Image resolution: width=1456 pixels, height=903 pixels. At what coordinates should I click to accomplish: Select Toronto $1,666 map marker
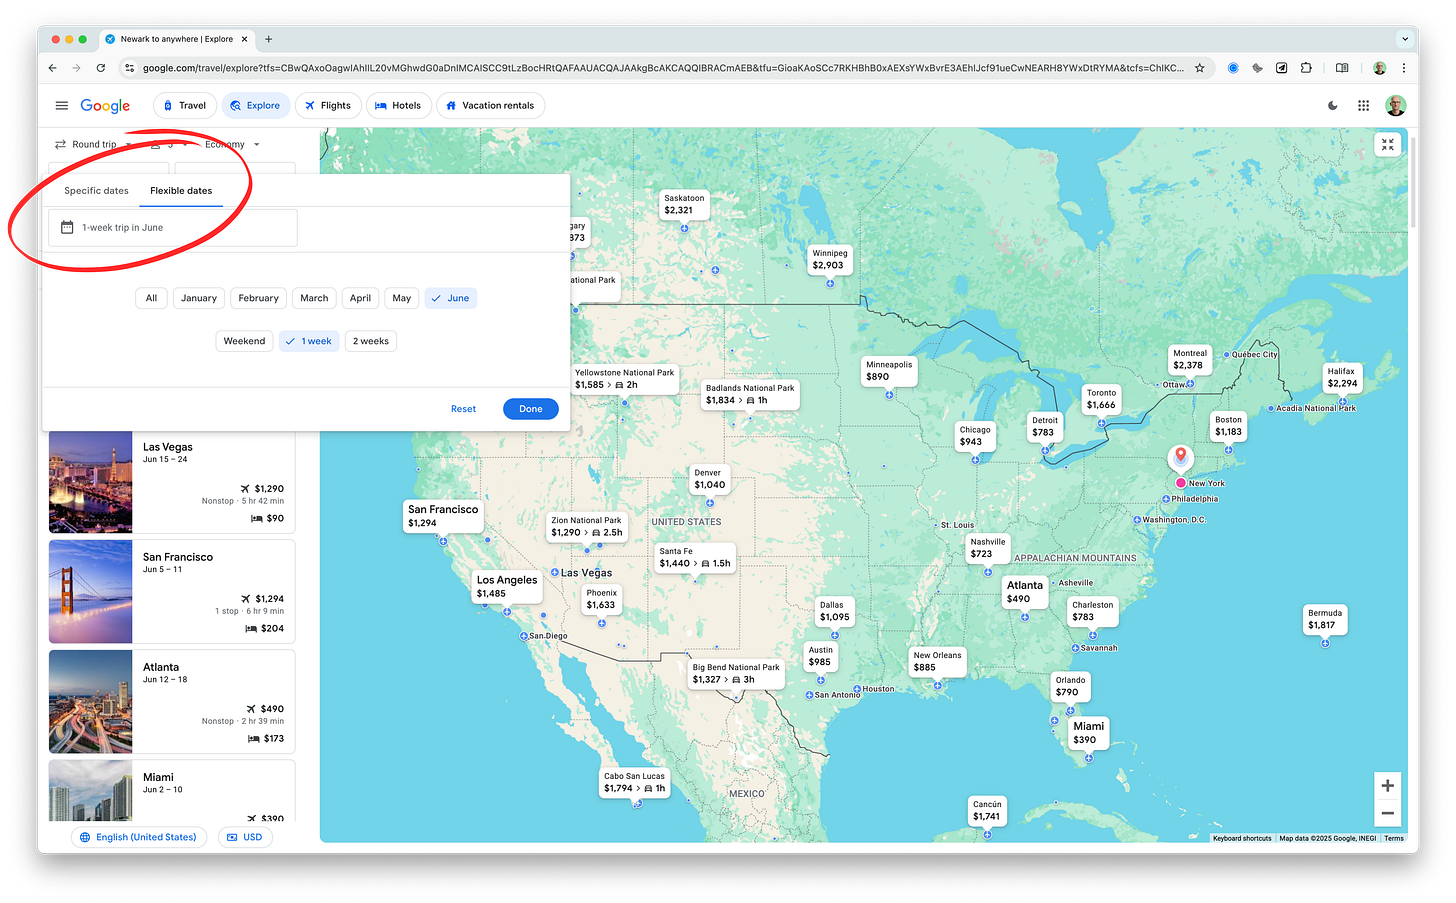pos(1101,399)
